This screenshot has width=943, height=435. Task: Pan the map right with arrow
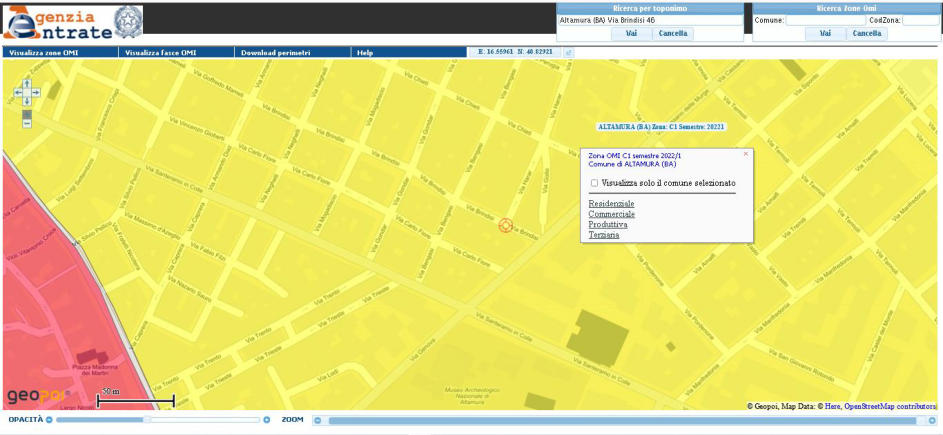point(36,92)
